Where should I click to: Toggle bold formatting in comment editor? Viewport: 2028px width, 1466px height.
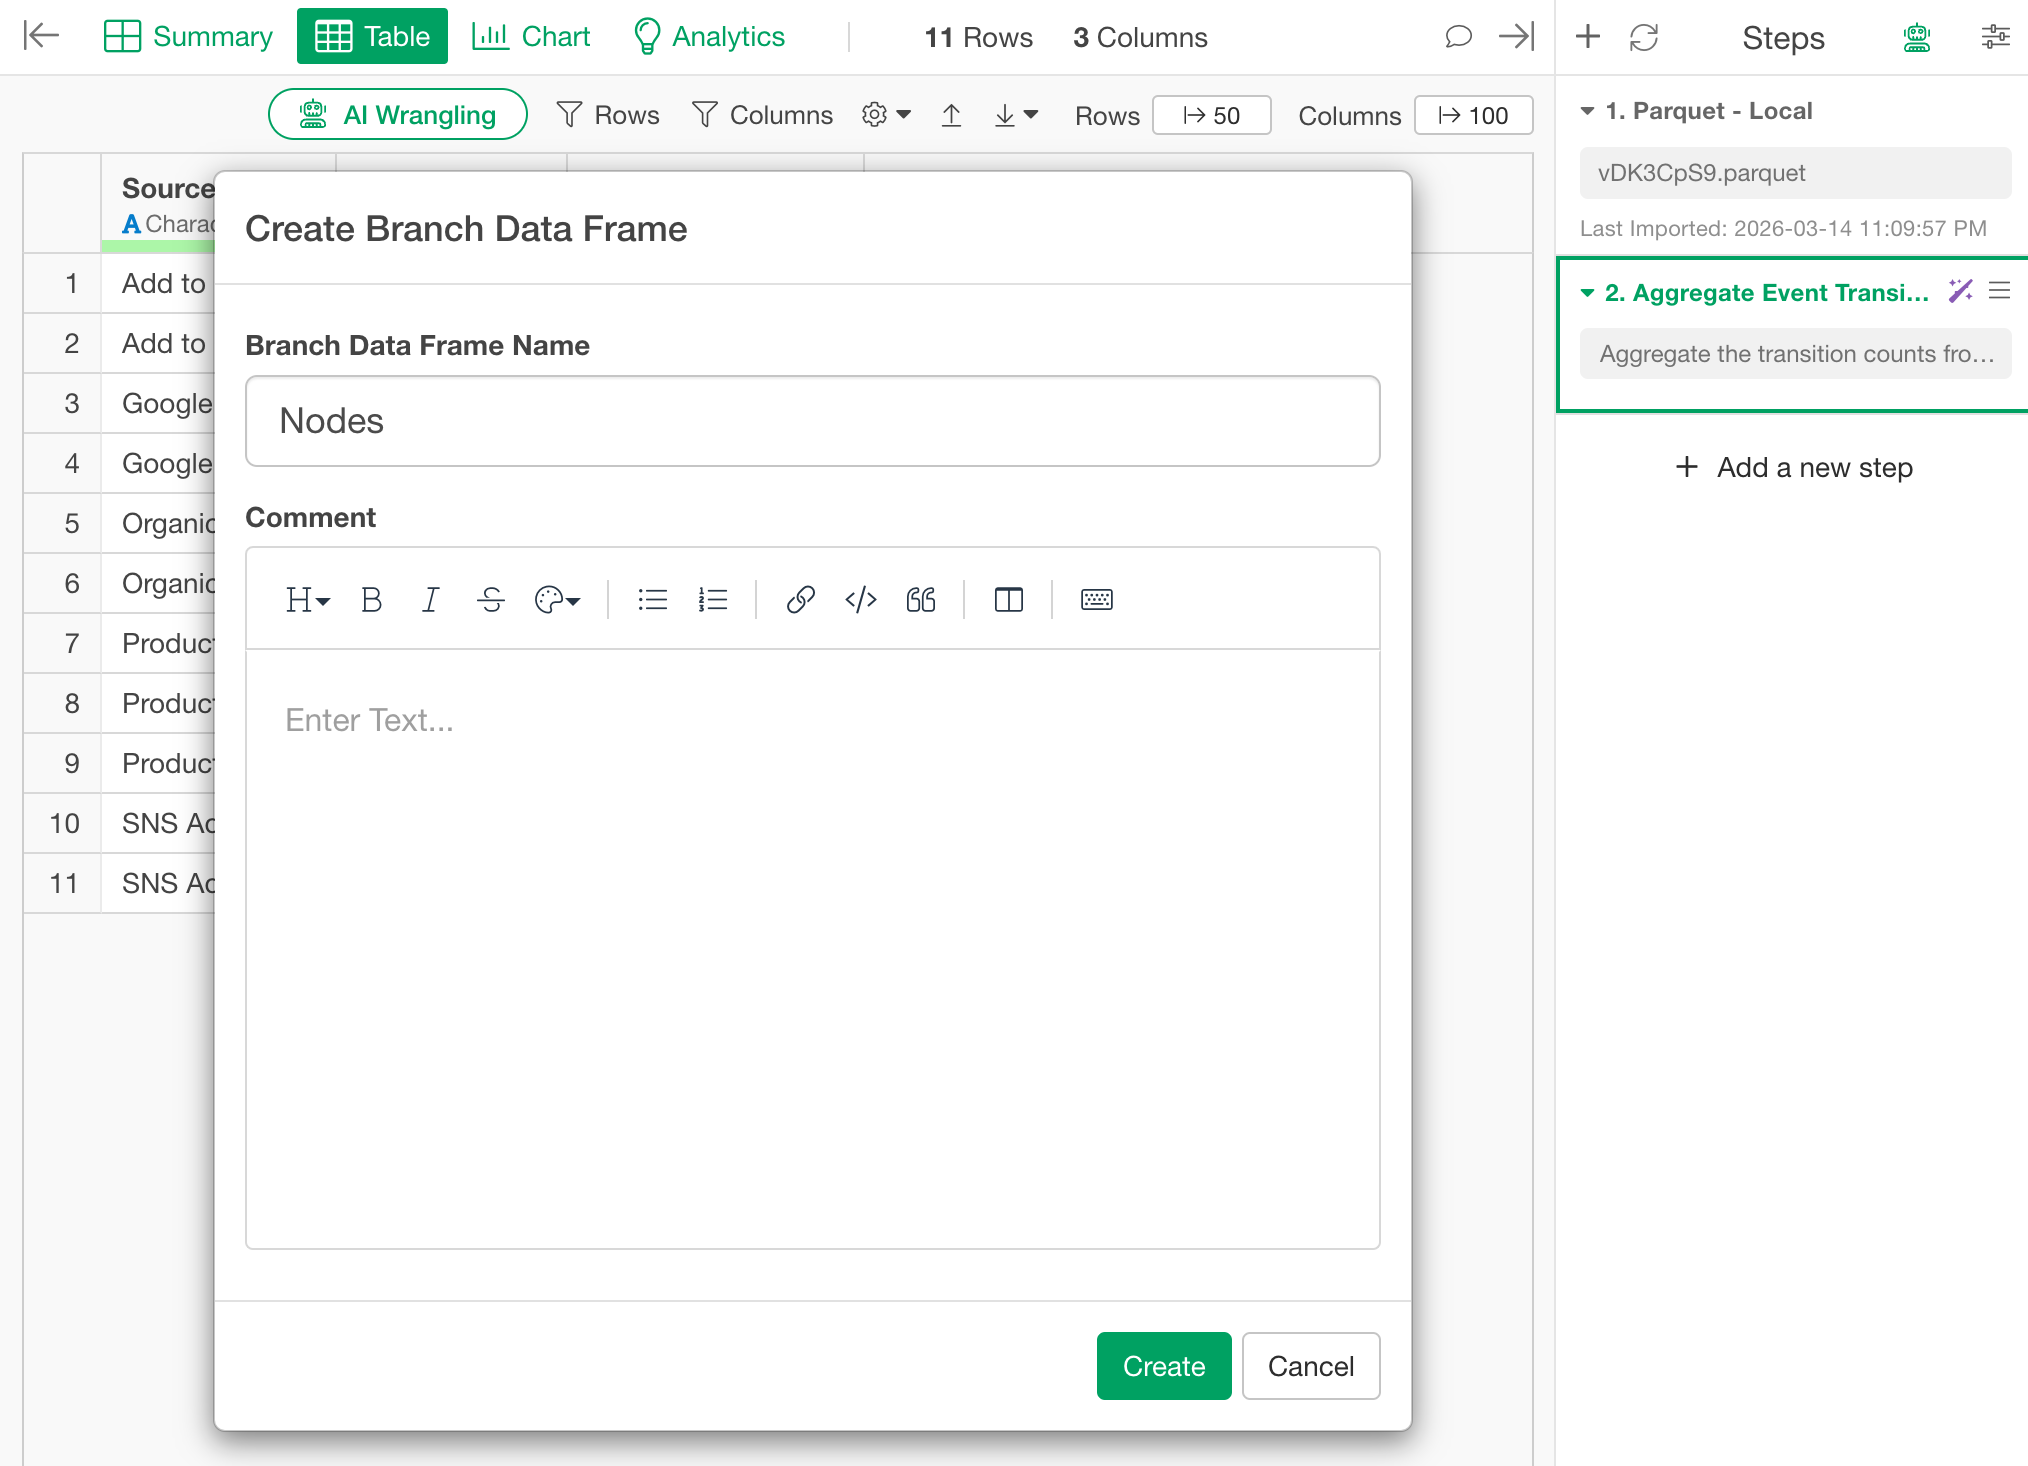[371, 600]
